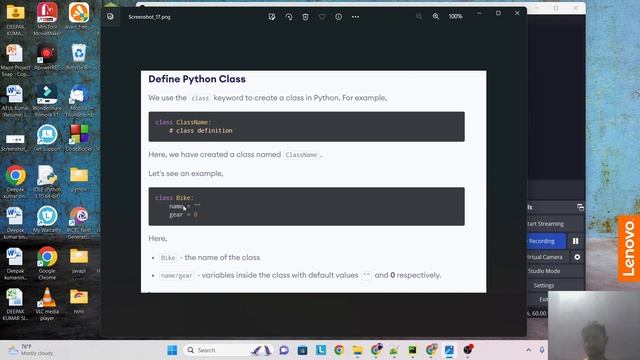Click the OBS Recording button
This screenshot has width=640, height=360.
tap(546, 241)
